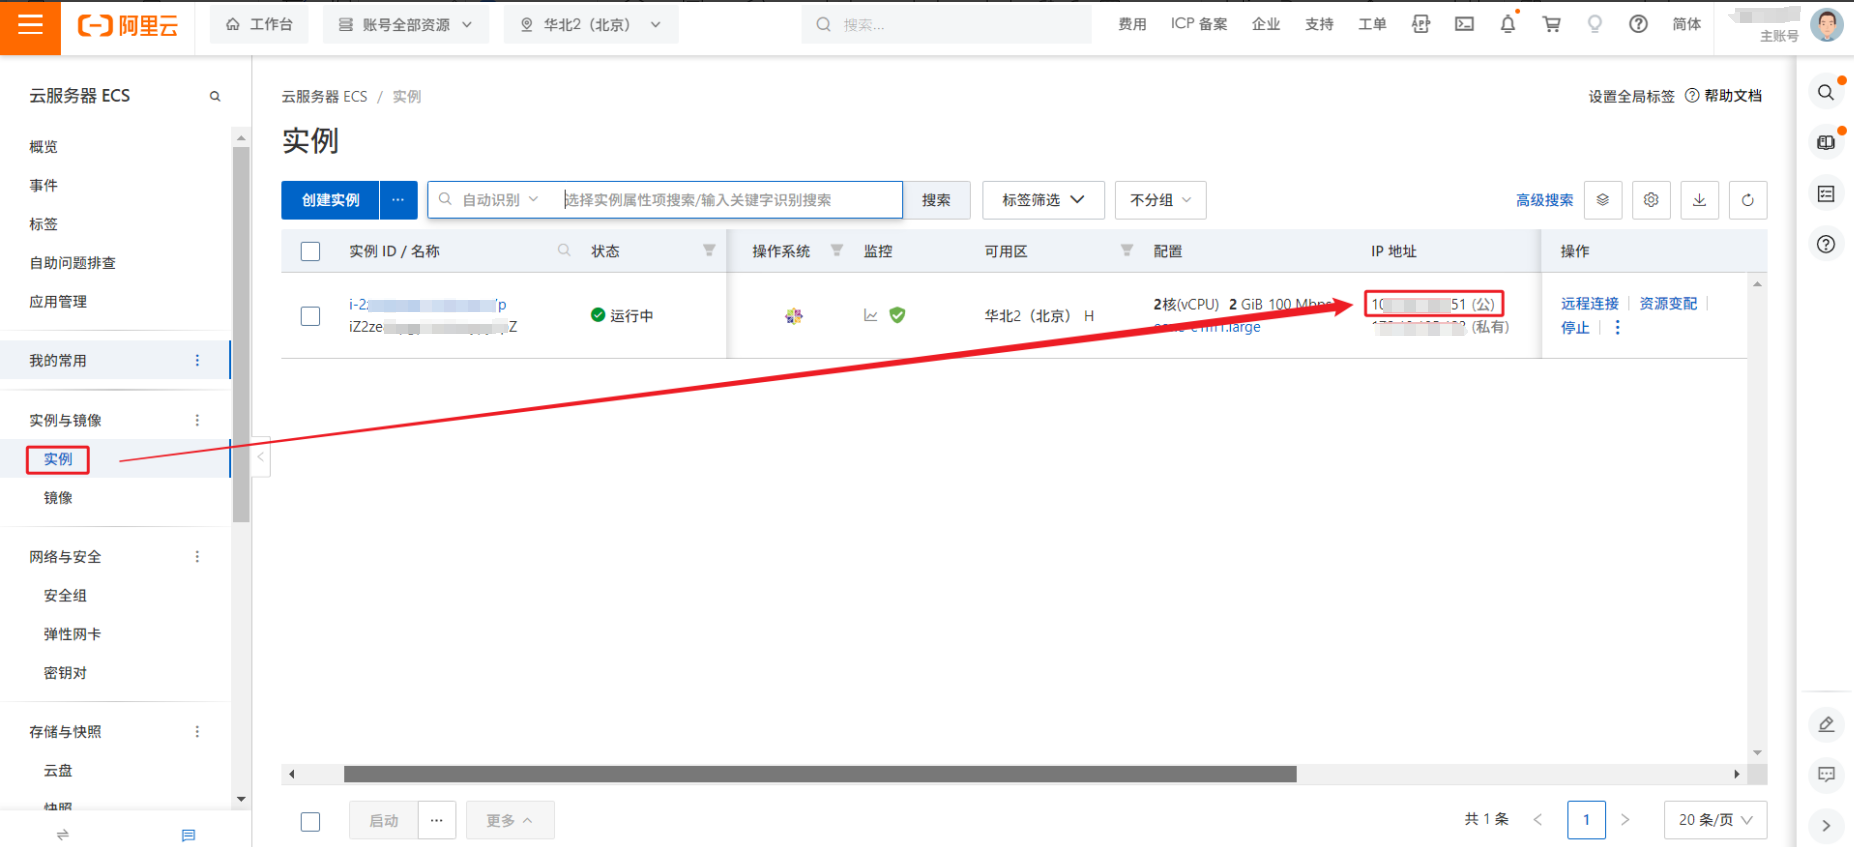Open 镜像 in the sidebar
This screenshot has width=1854, height=847.
pyautogui.click(x=58, y=498)
